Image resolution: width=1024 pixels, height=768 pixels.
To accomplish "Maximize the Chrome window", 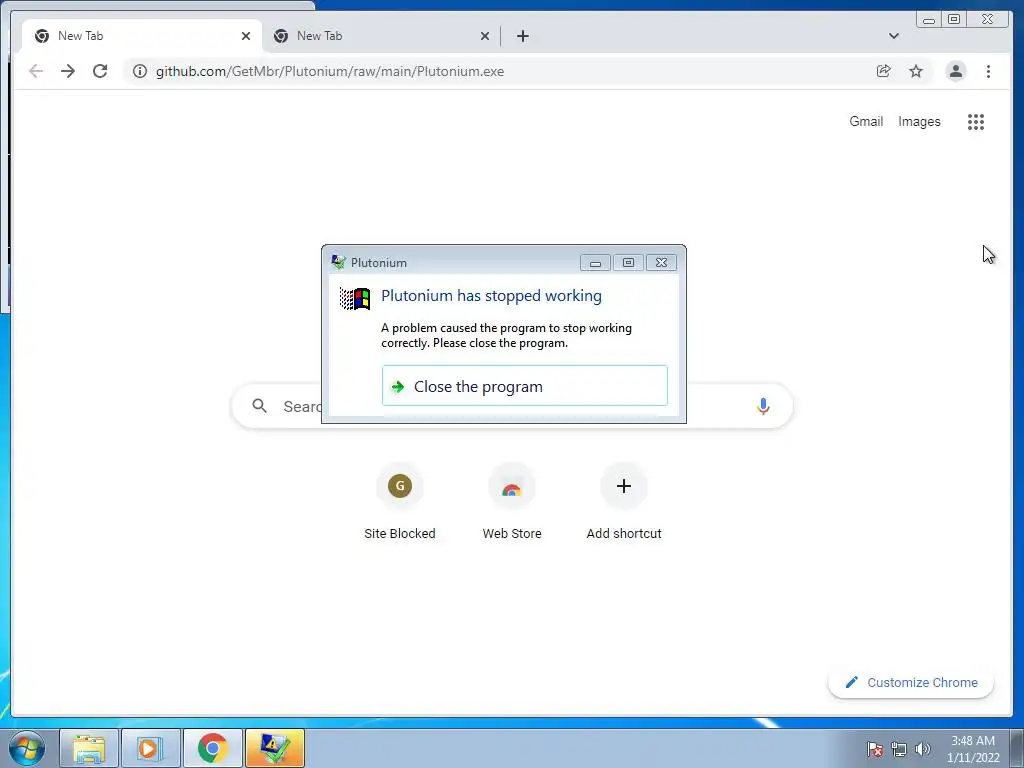I will [954, 20].
